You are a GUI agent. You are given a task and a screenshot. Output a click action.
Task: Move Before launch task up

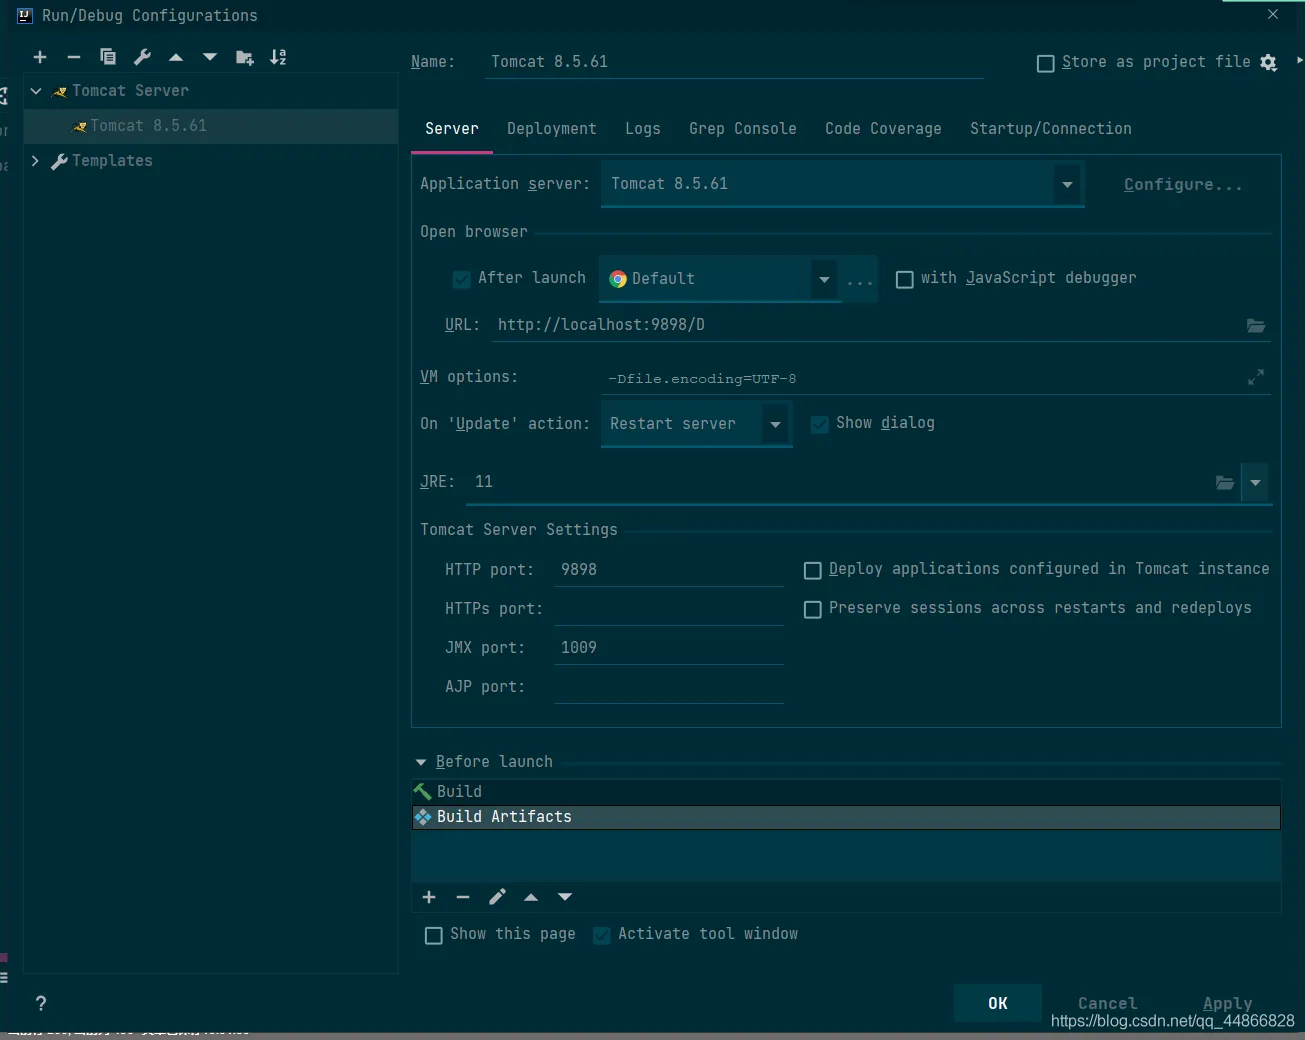(531, 897)
